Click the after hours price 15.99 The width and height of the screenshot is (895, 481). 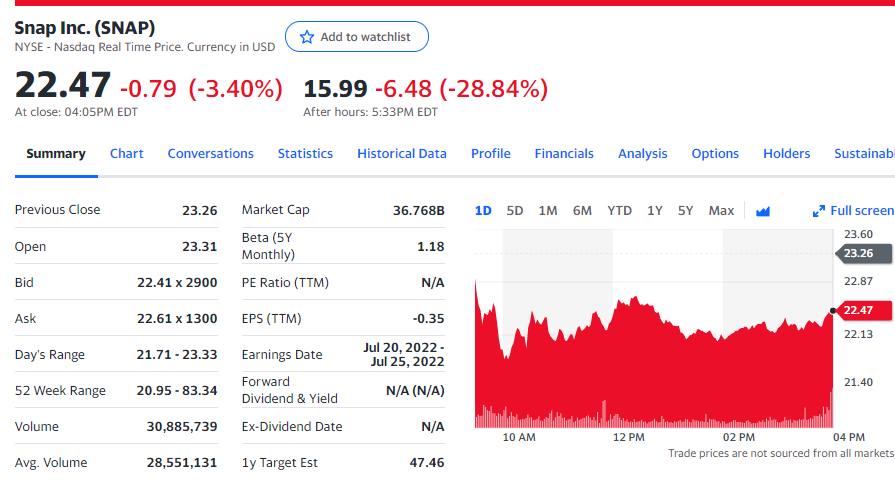point(335,88)
